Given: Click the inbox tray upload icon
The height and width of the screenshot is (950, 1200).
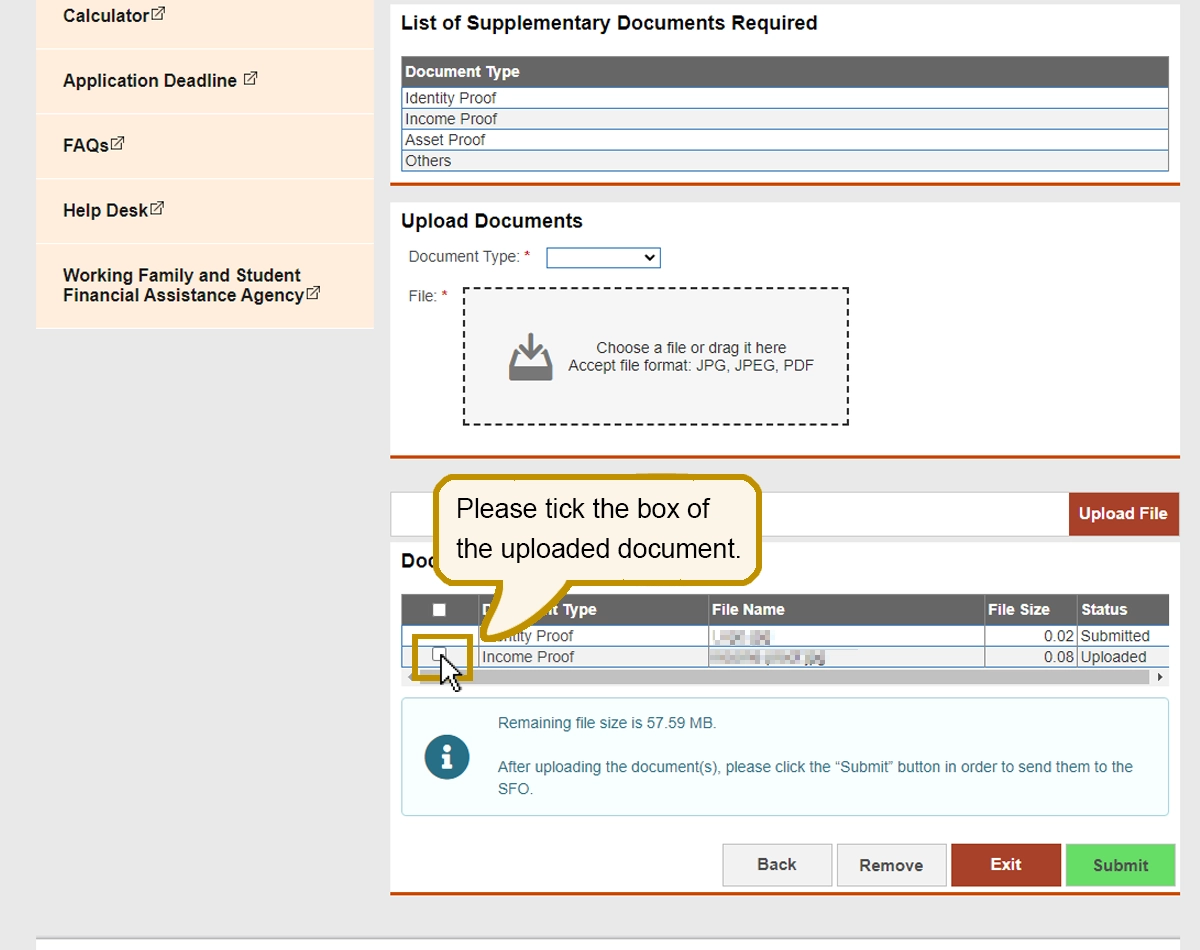Looking at the screenshot, I should click(x=530, y=358).
